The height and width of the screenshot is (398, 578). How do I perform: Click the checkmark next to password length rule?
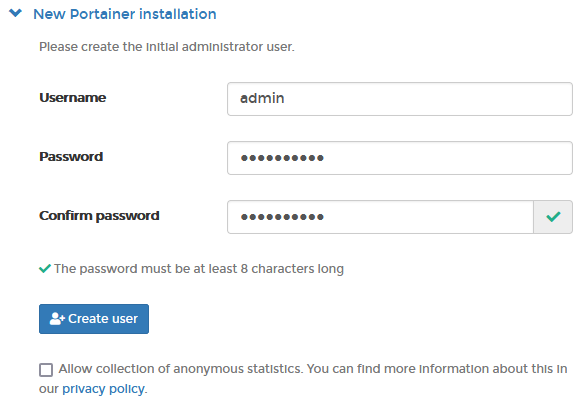point(45,269)
